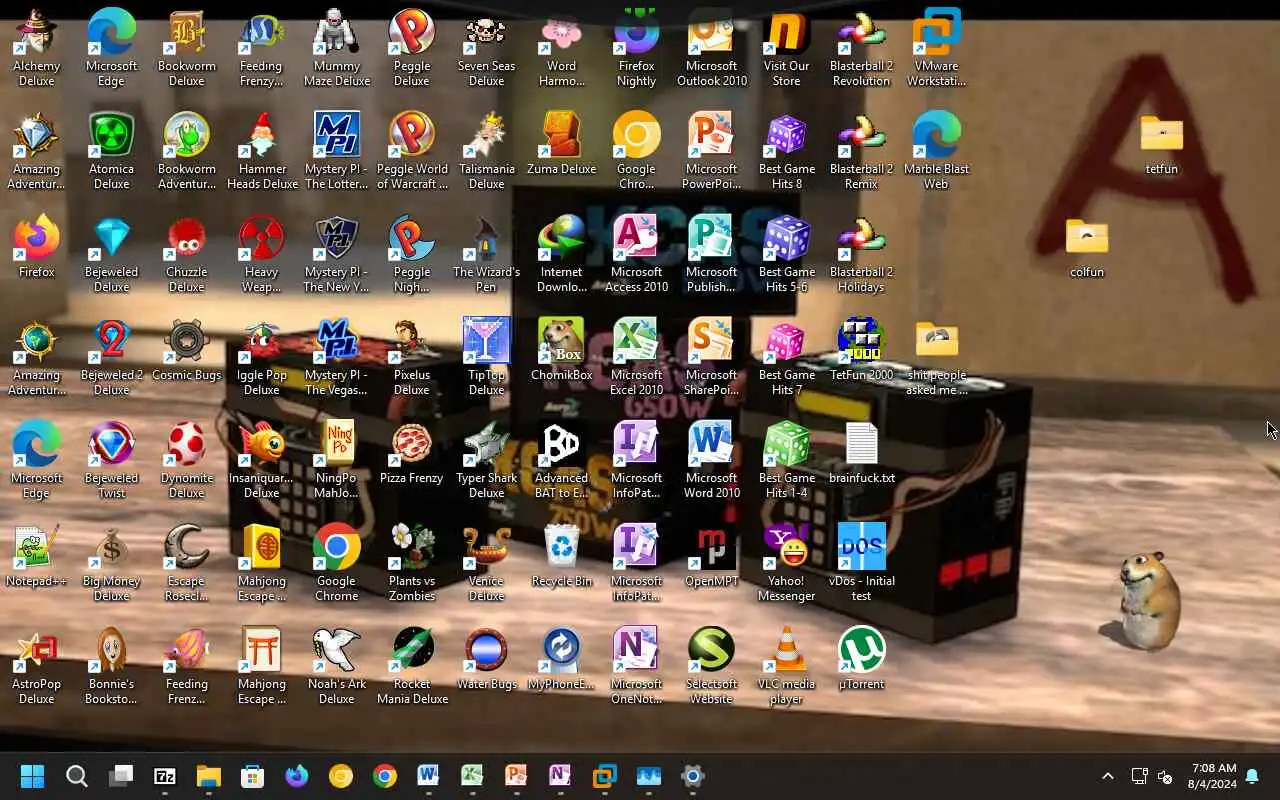
Task: Open Seven Seas Deluxe shortcut
Action: [x=486, y=48]
